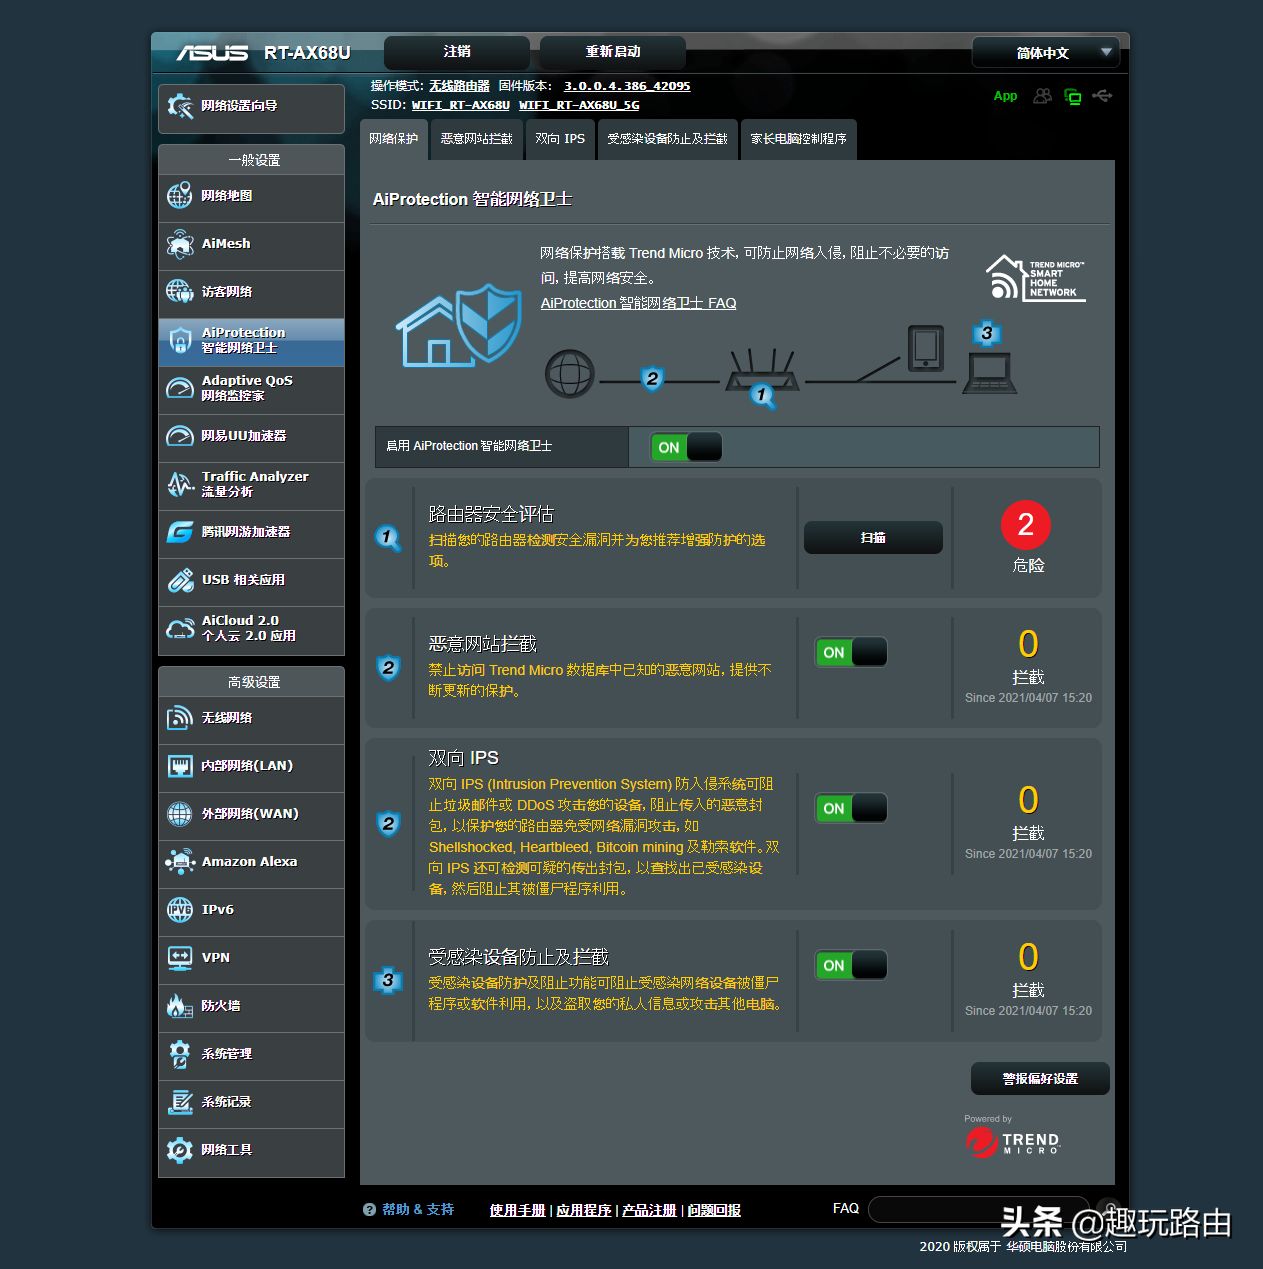Click the NetEase UU accelerator icon

(180, 436)
